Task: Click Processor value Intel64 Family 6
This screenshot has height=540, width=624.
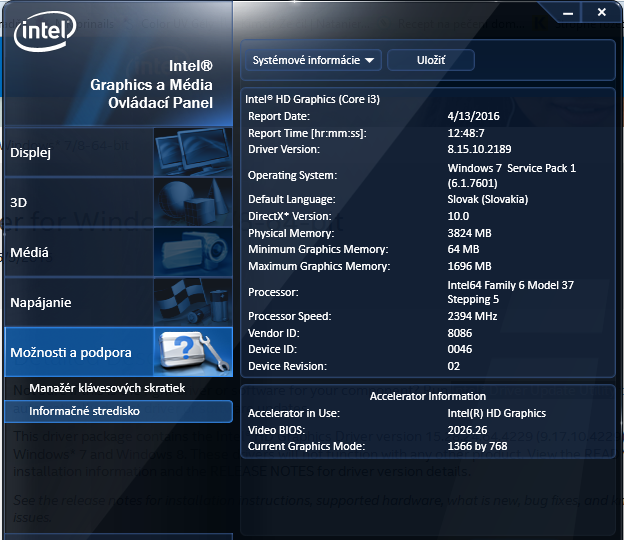Action: (510, 292)
